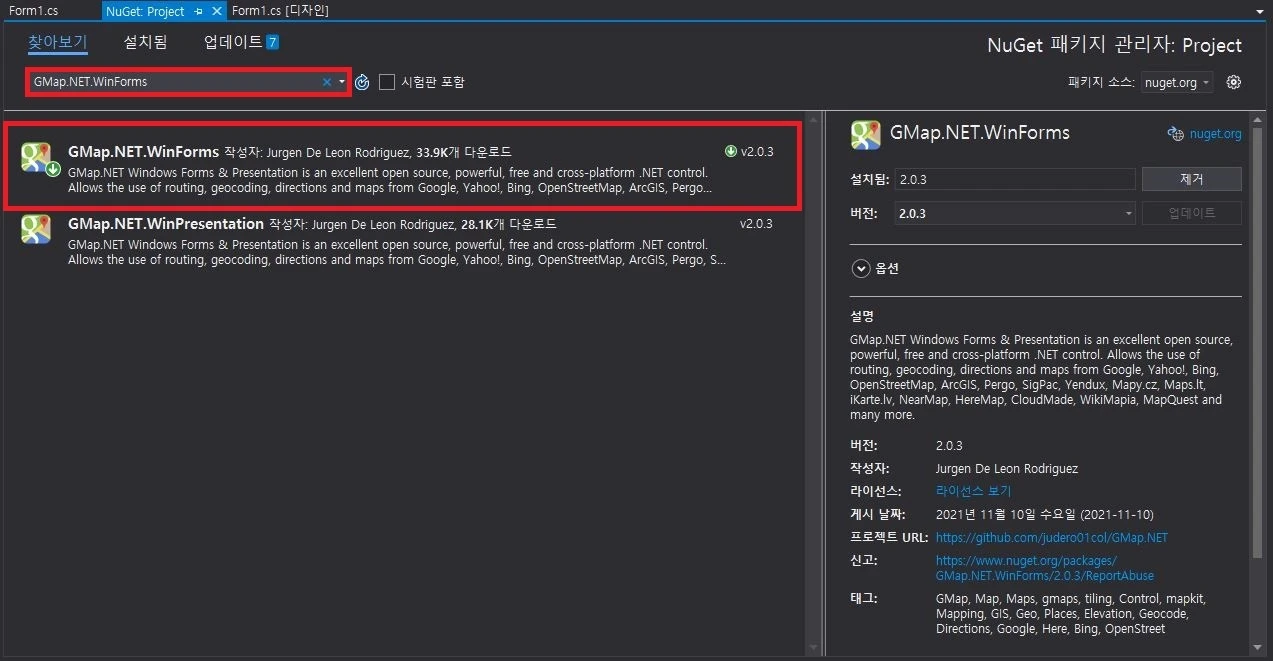Click the GMap.NET.WinPresentation package icon
Image resolution: width=1273 pixels, height=661 pixels.
click(37, 229)
